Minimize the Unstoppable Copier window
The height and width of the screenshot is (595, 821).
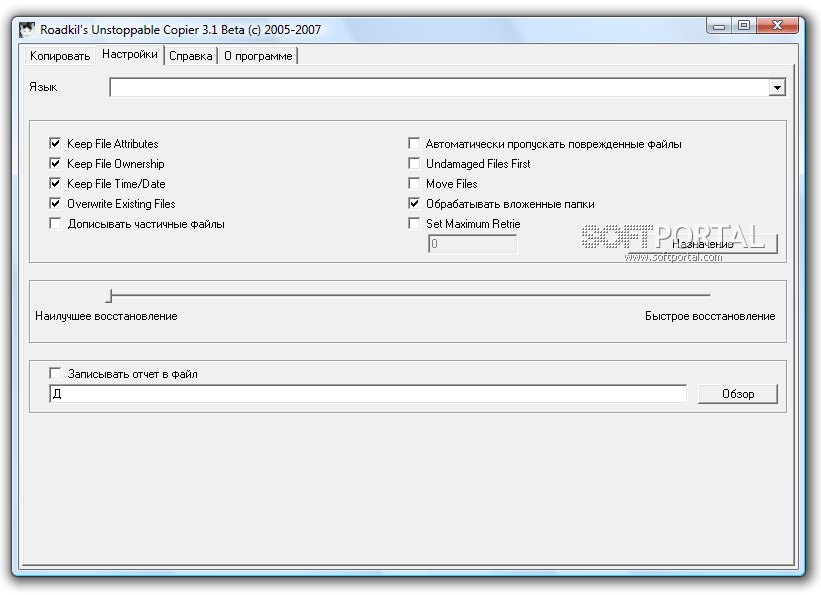tap(718, 26)
